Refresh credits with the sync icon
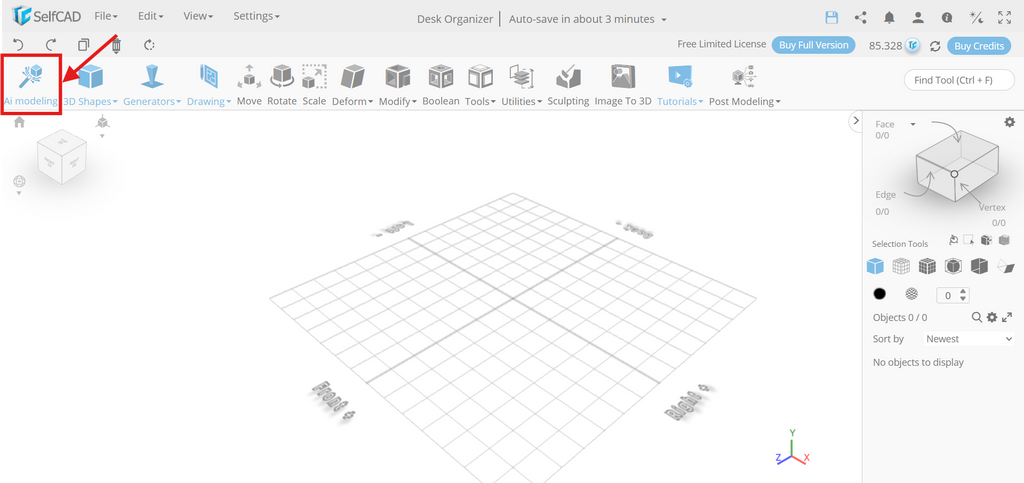Viewport: 1024px width, 483px height. click(935, 46)
